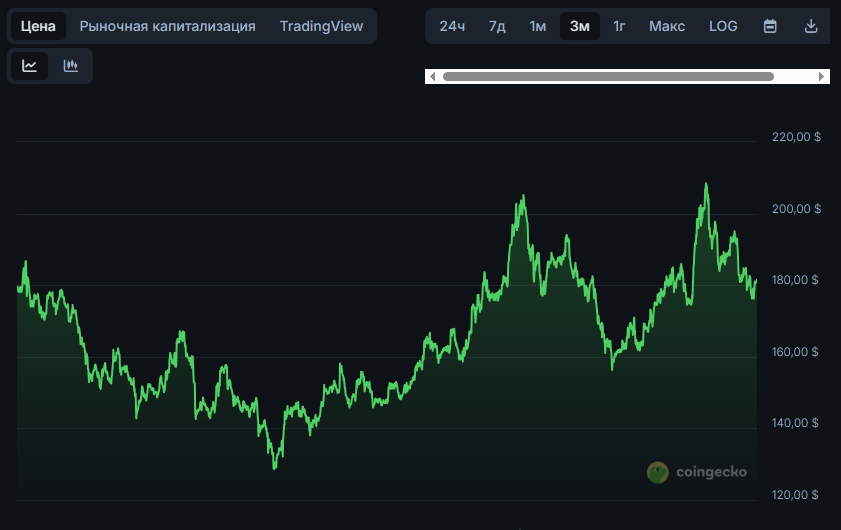The width and height of the screenshot is (841, 530).
Task: Open the Цена tab
Action: tap(38, 26)
